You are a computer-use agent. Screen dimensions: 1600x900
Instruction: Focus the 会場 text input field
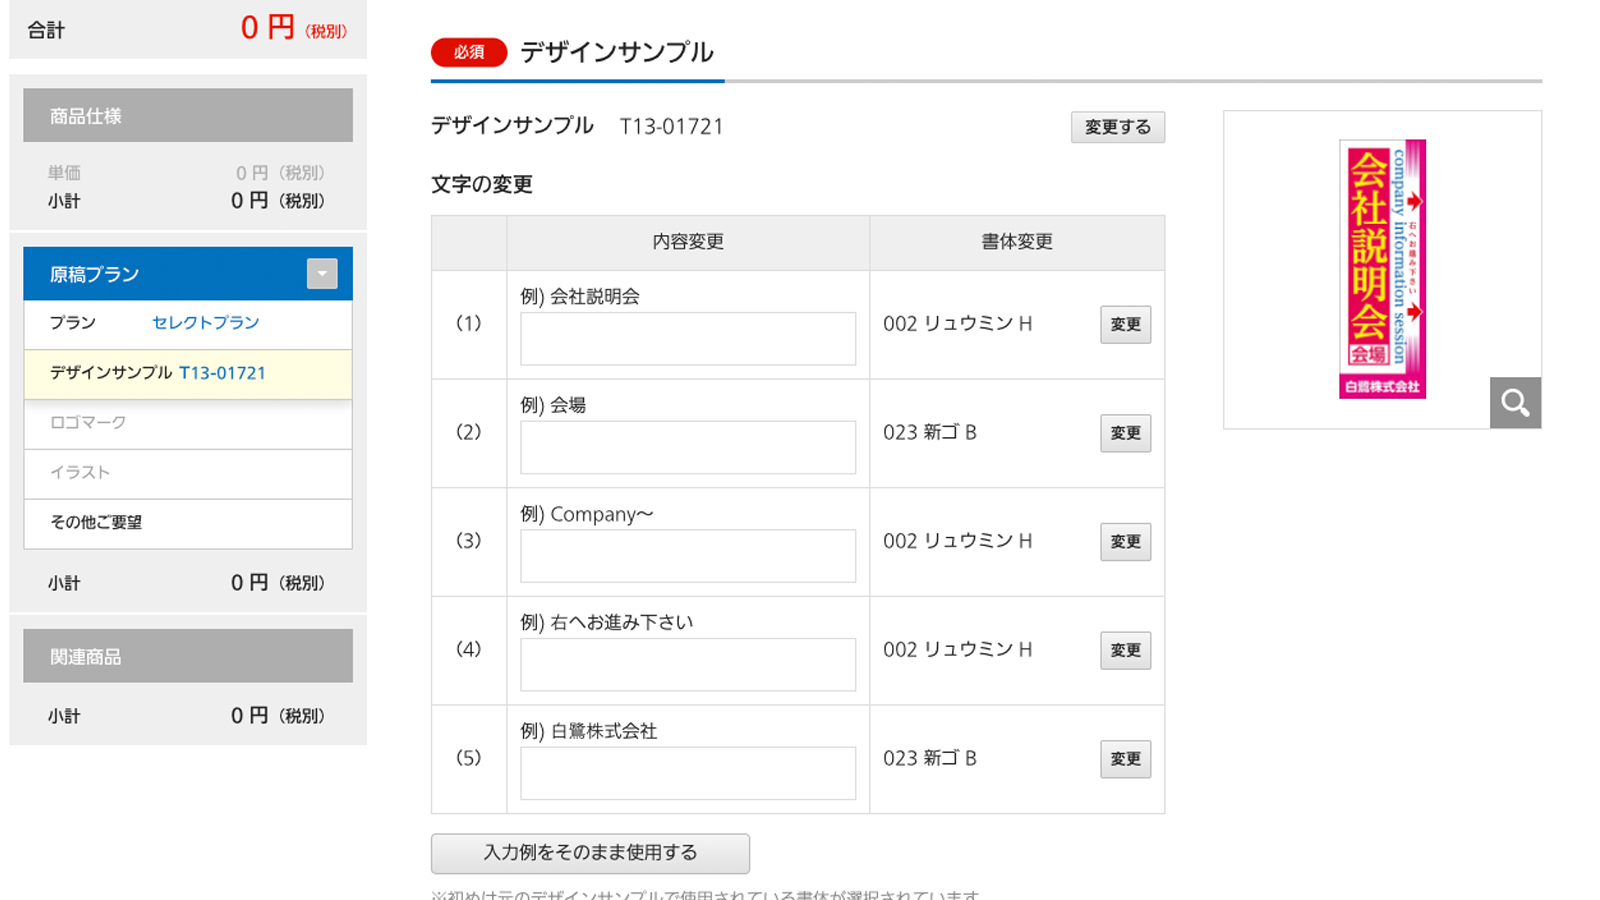click(688, 447)
